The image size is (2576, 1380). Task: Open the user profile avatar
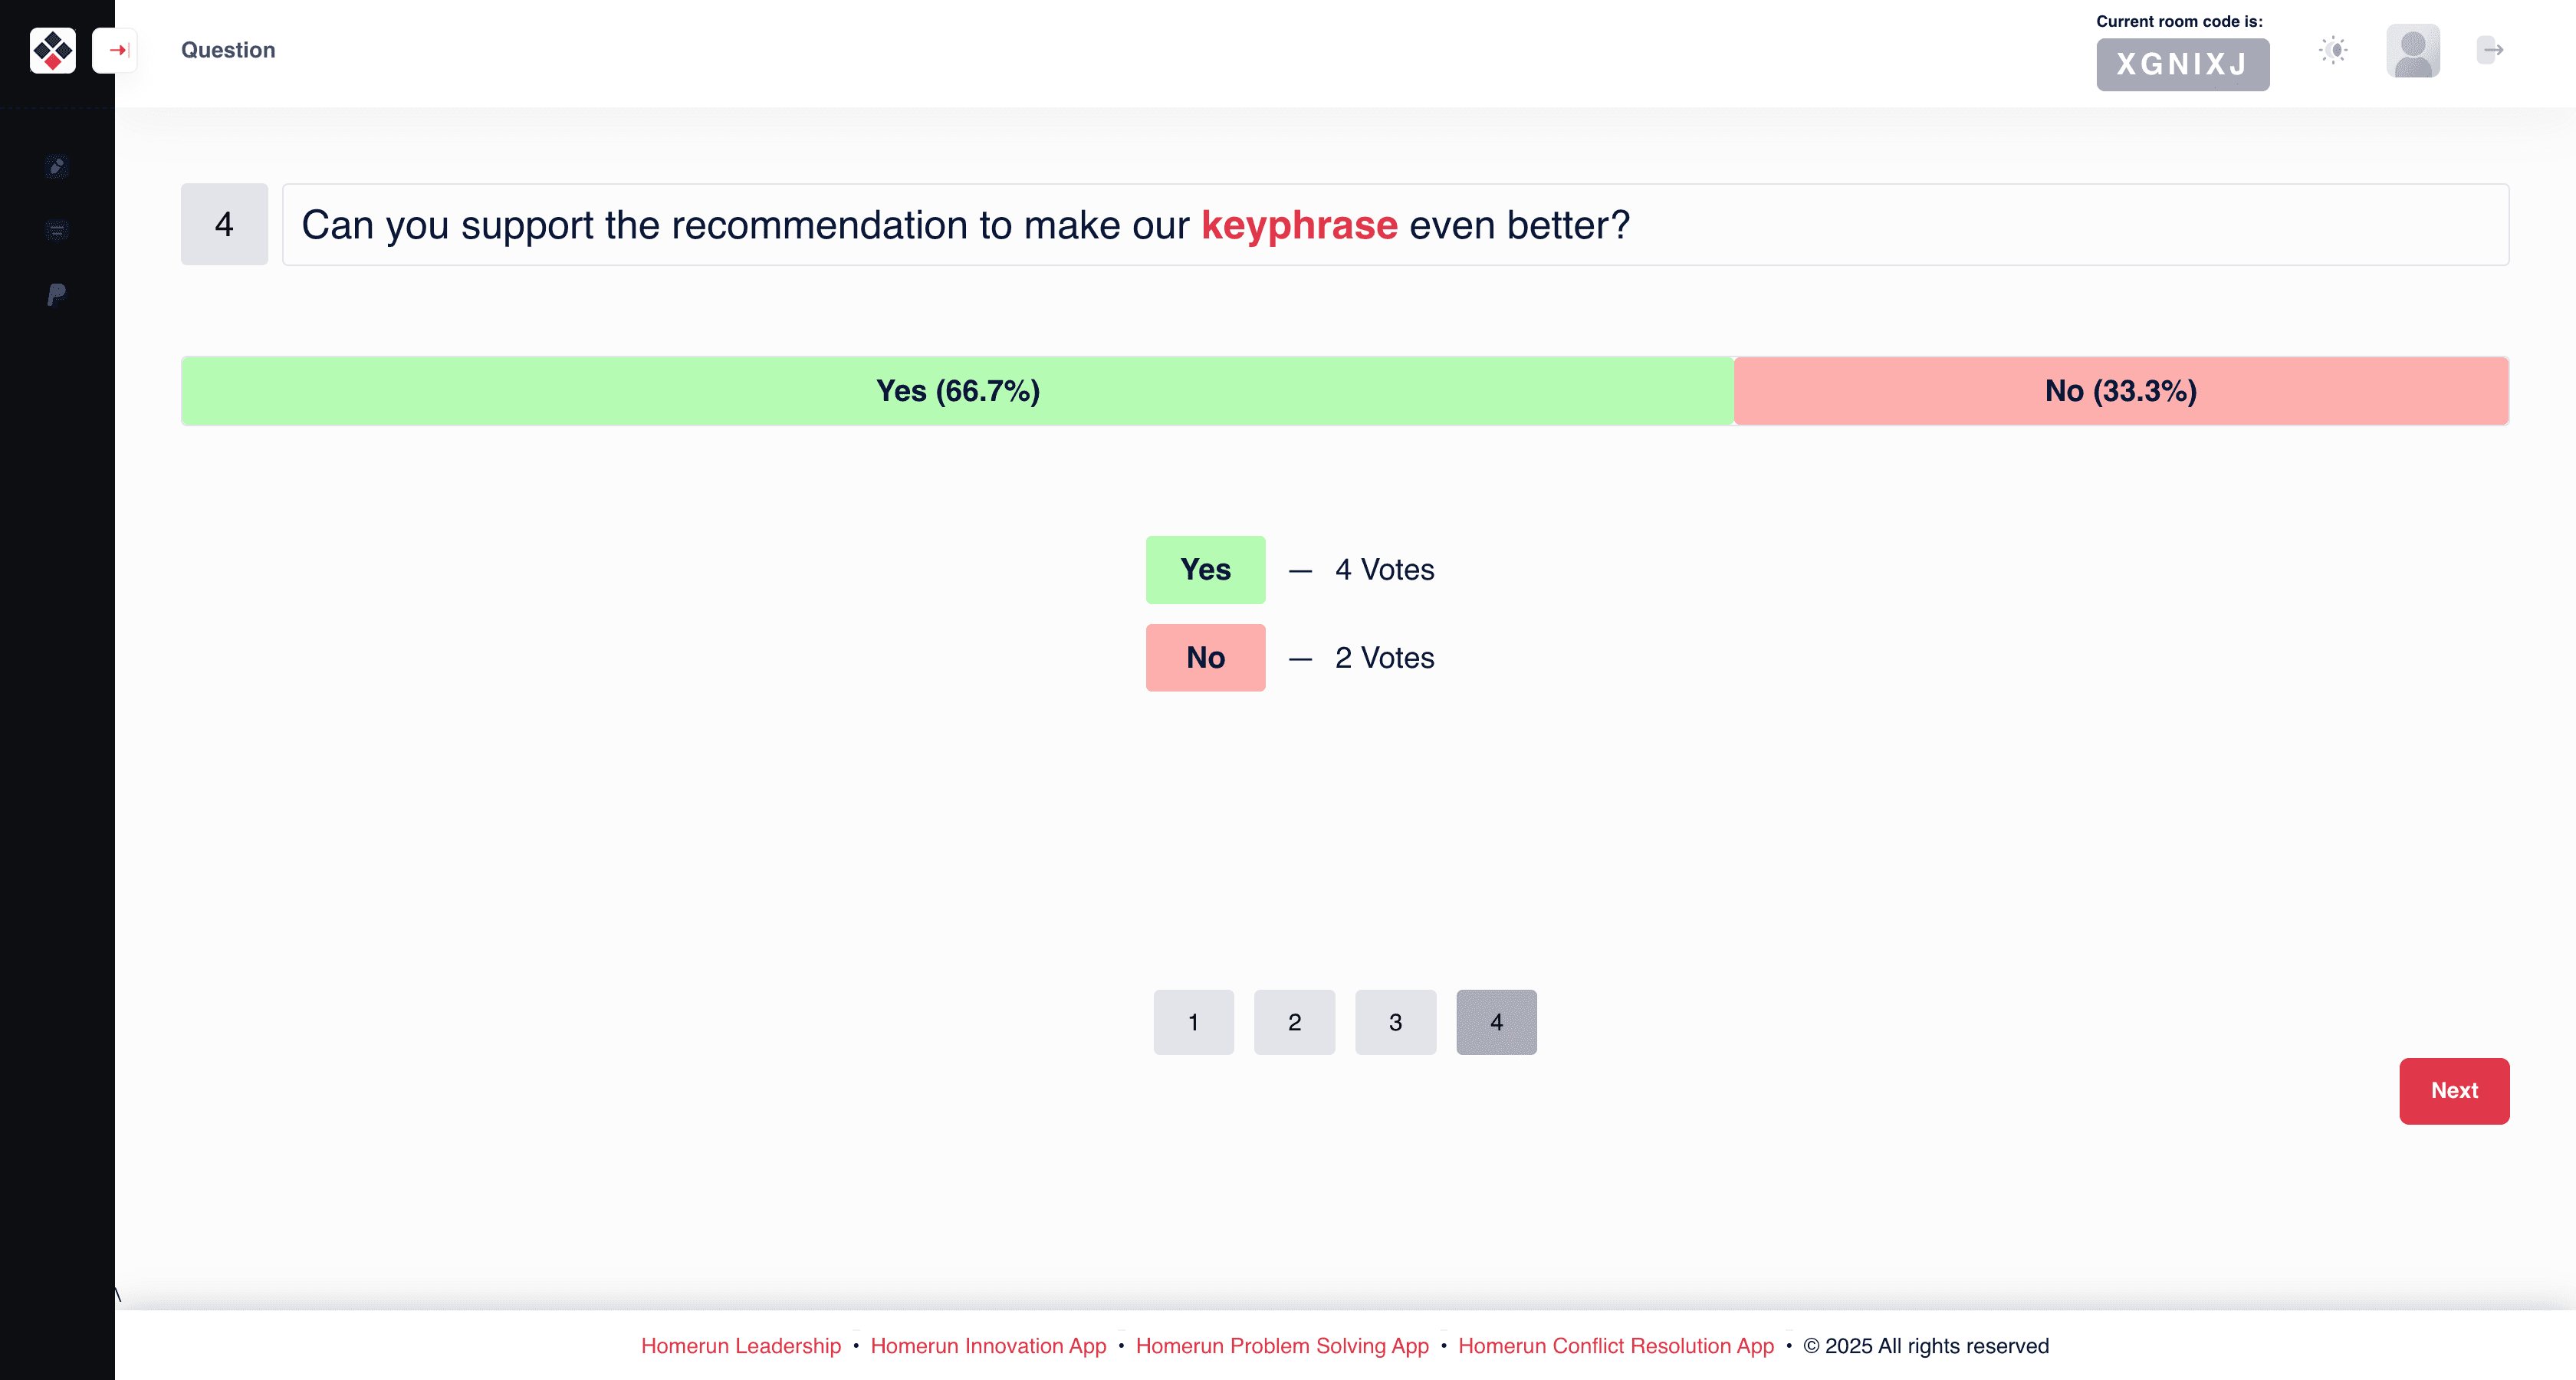coord(2413,51)
